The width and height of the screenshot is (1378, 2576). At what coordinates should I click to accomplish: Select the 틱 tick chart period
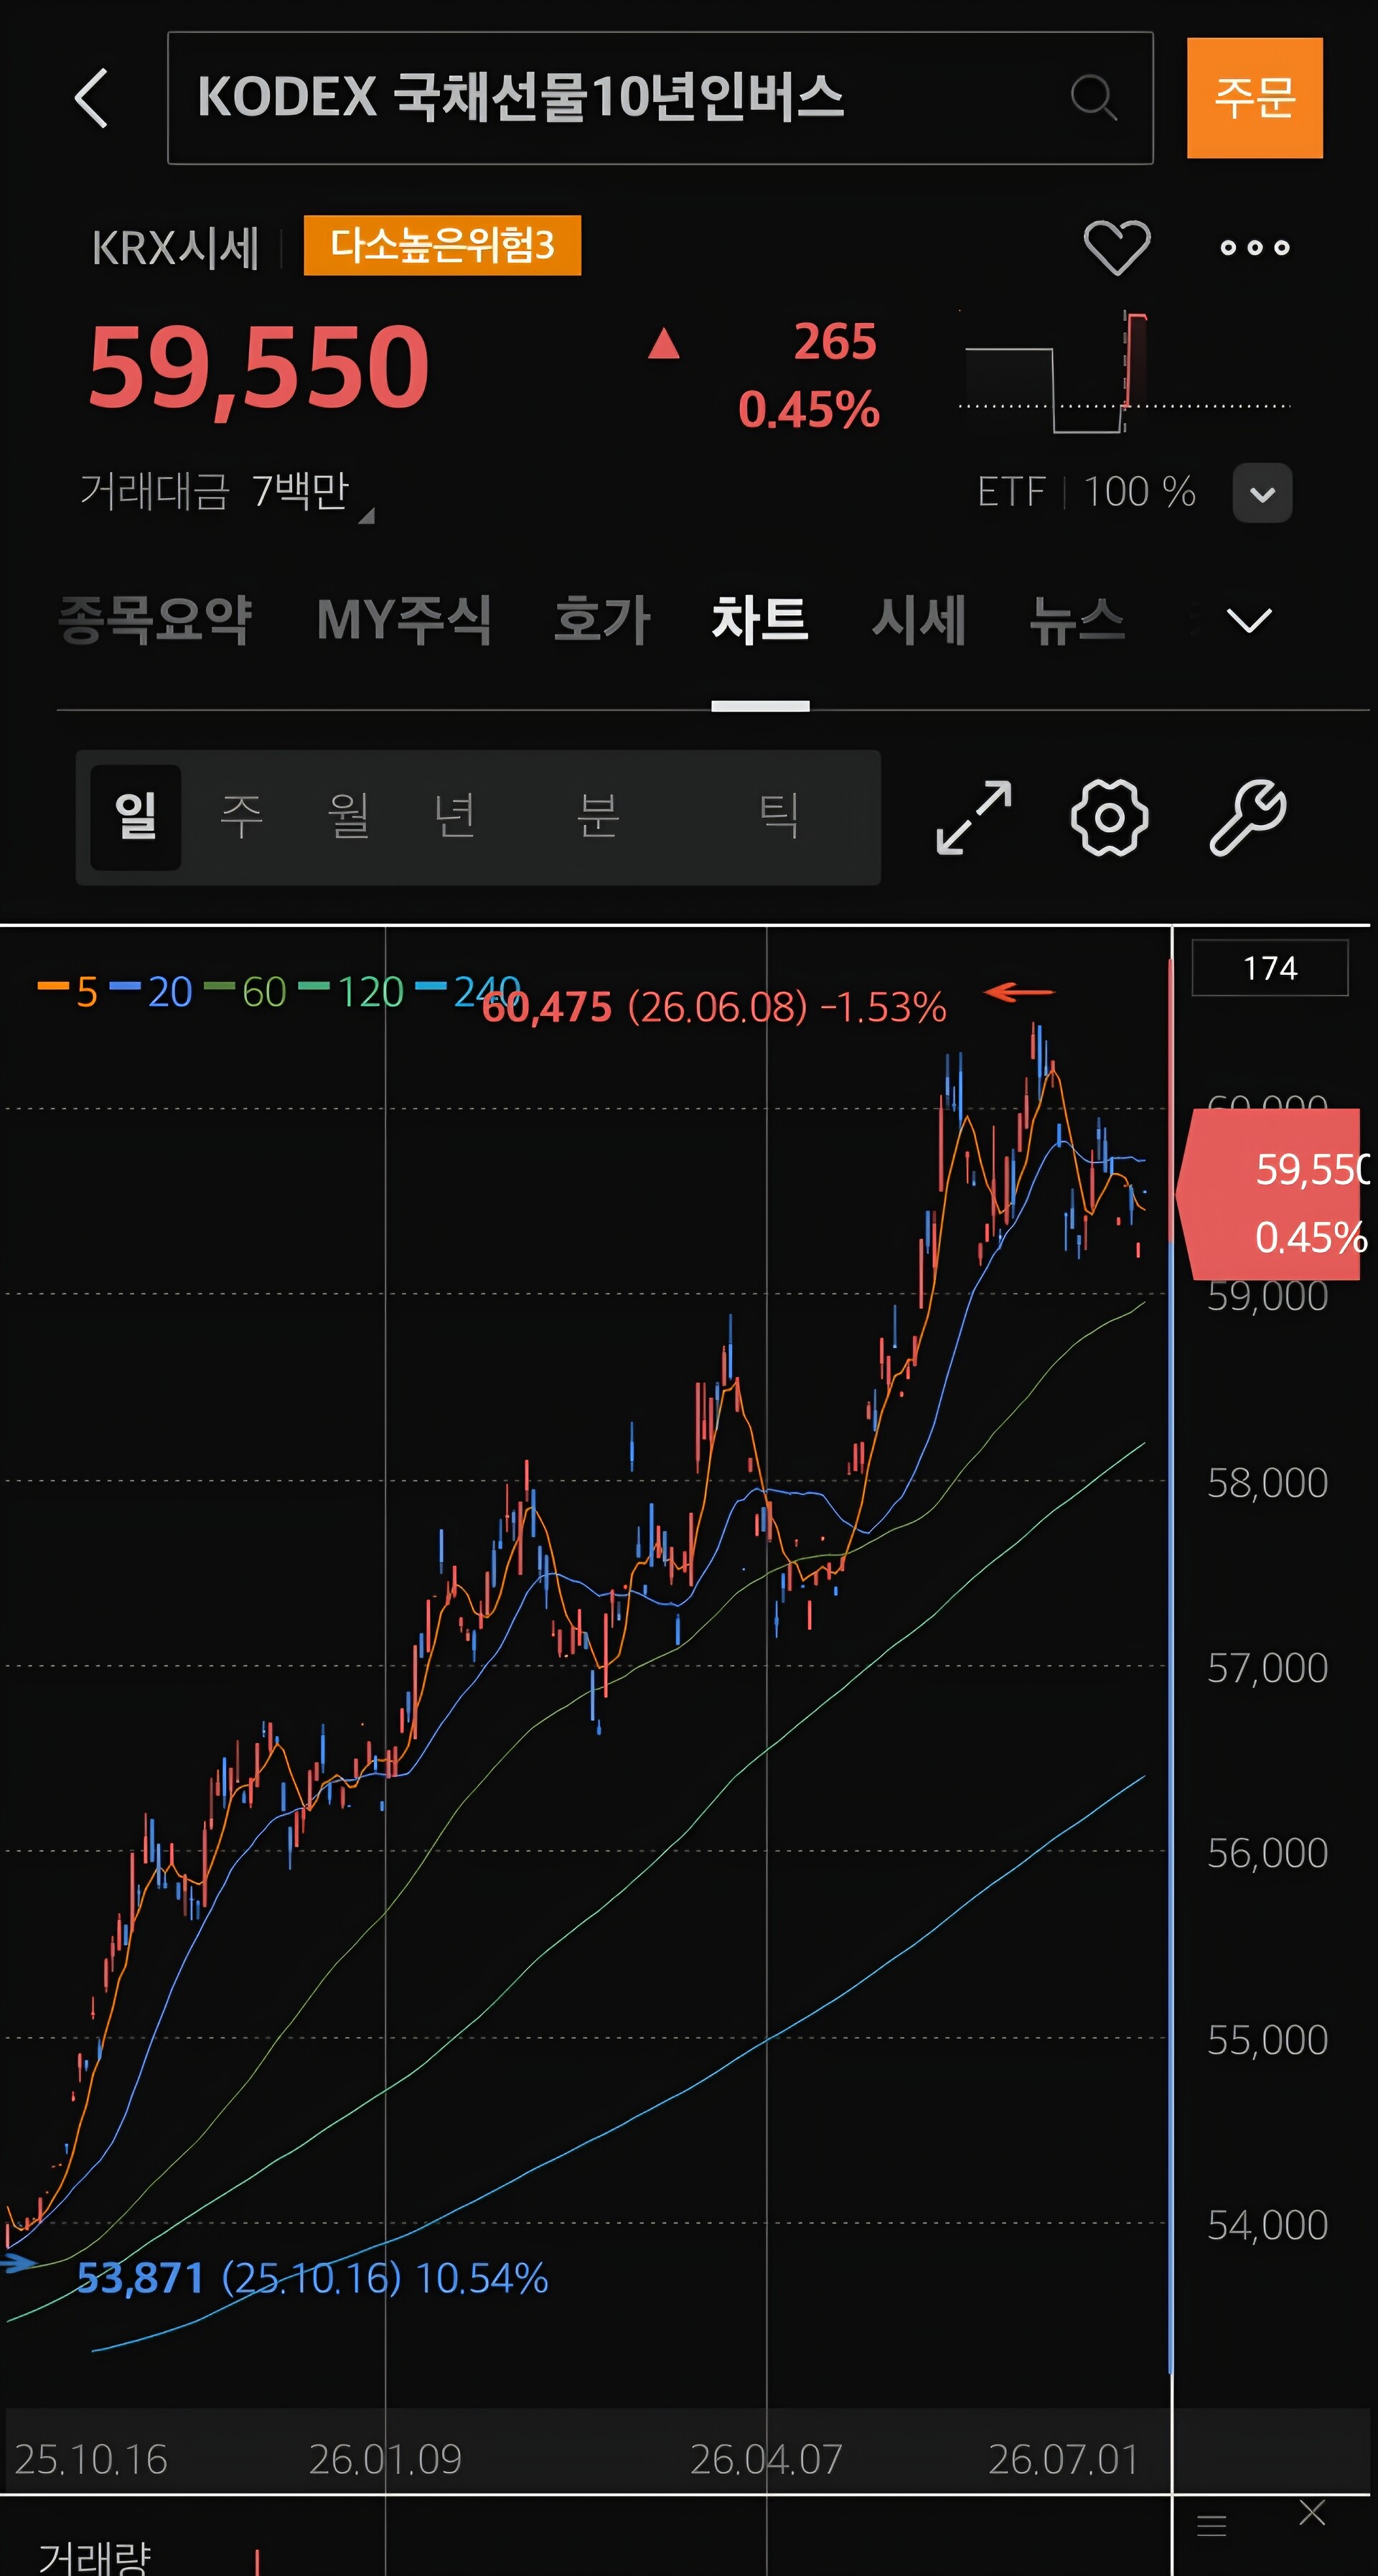point(779,817)
